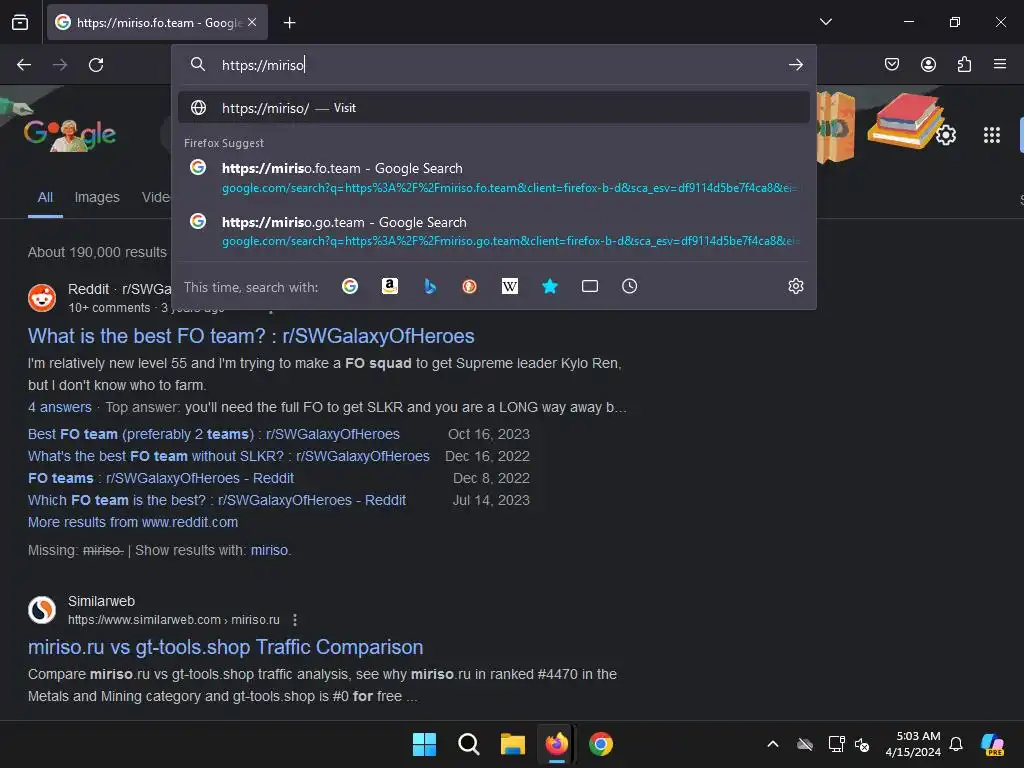This screenshot has width=1024, height=768.
Task: Open the clock showing 5:03 AM
Action: [x=913, y=744]
